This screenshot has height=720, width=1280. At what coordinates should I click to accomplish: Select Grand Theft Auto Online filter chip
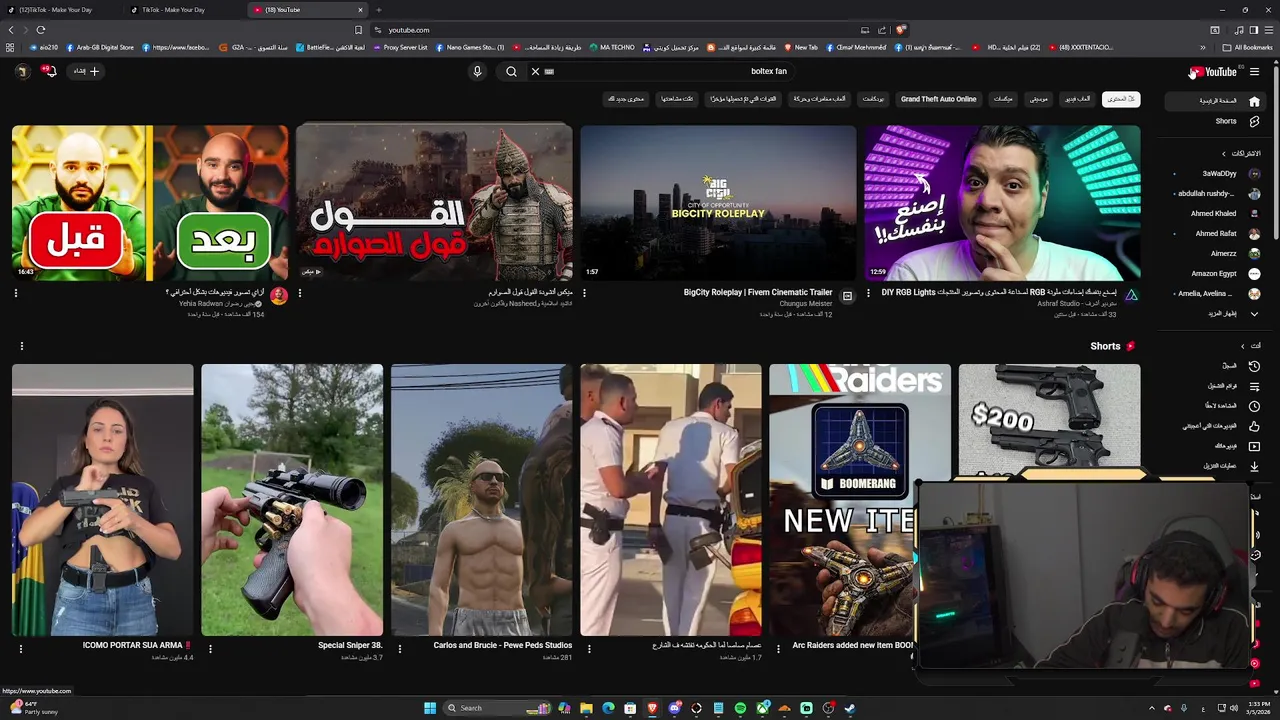pos(938,99)
